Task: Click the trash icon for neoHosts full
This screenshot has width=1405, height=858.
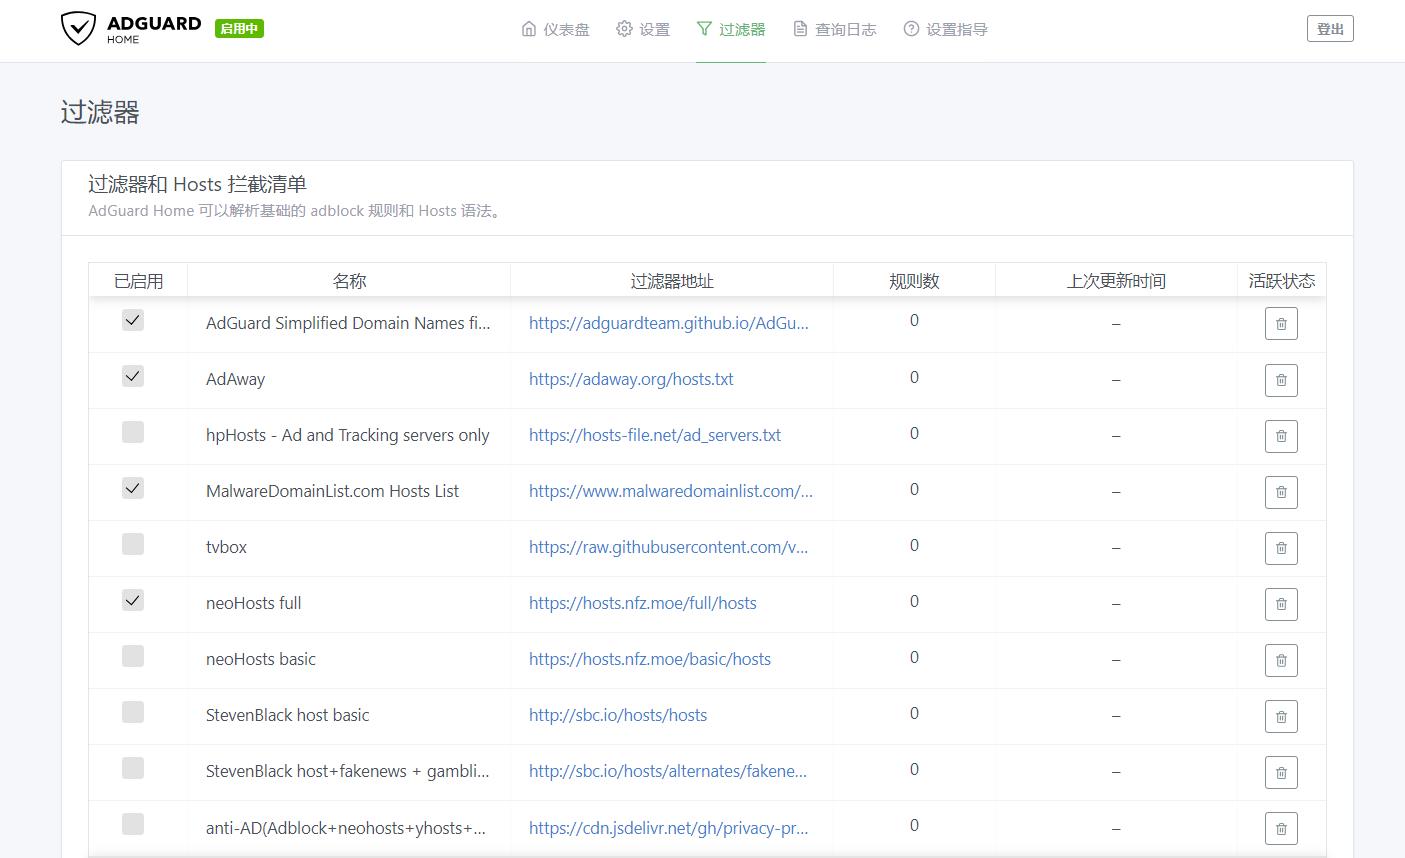Action: (x=1281, y=604)
